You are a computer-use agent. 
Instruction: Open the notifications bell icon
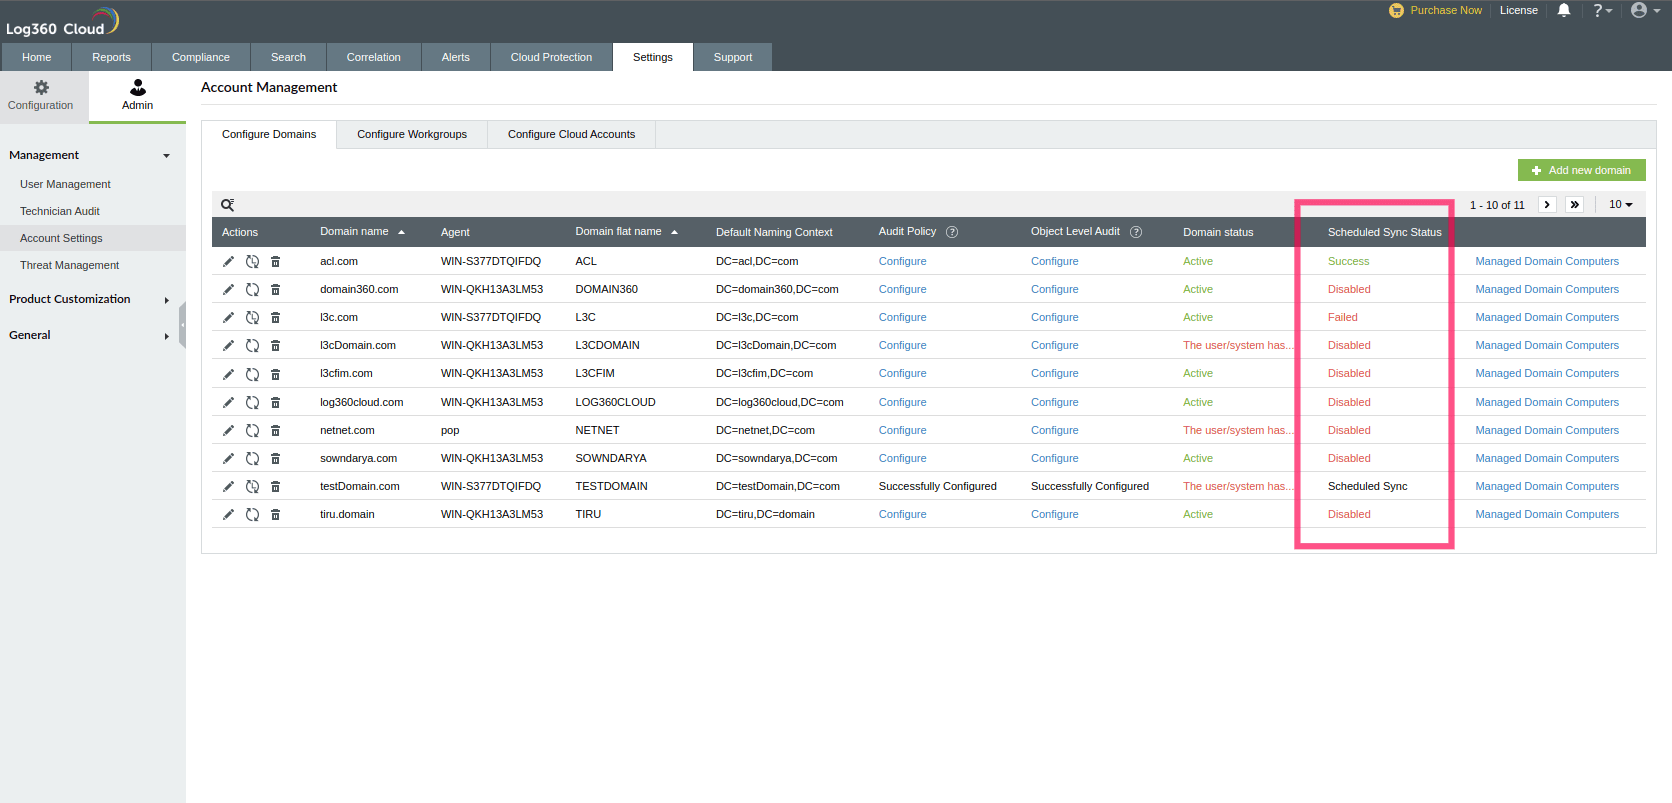pyautogui.click(x=1564, y=11)
